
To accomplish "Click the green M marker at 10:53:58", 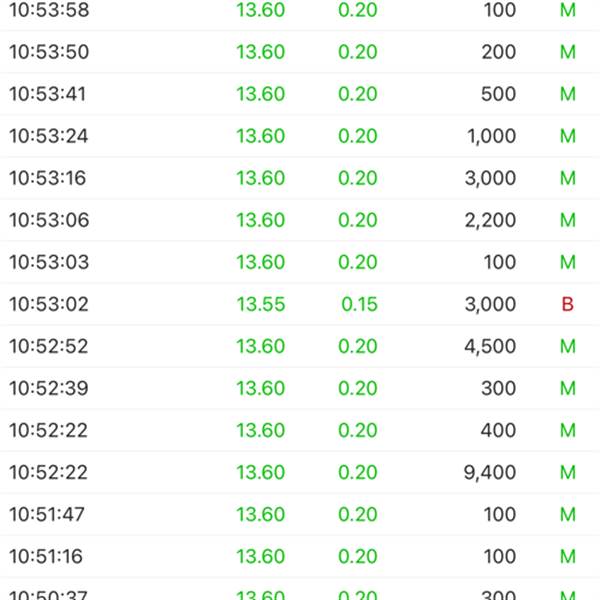I will point(568,10).
